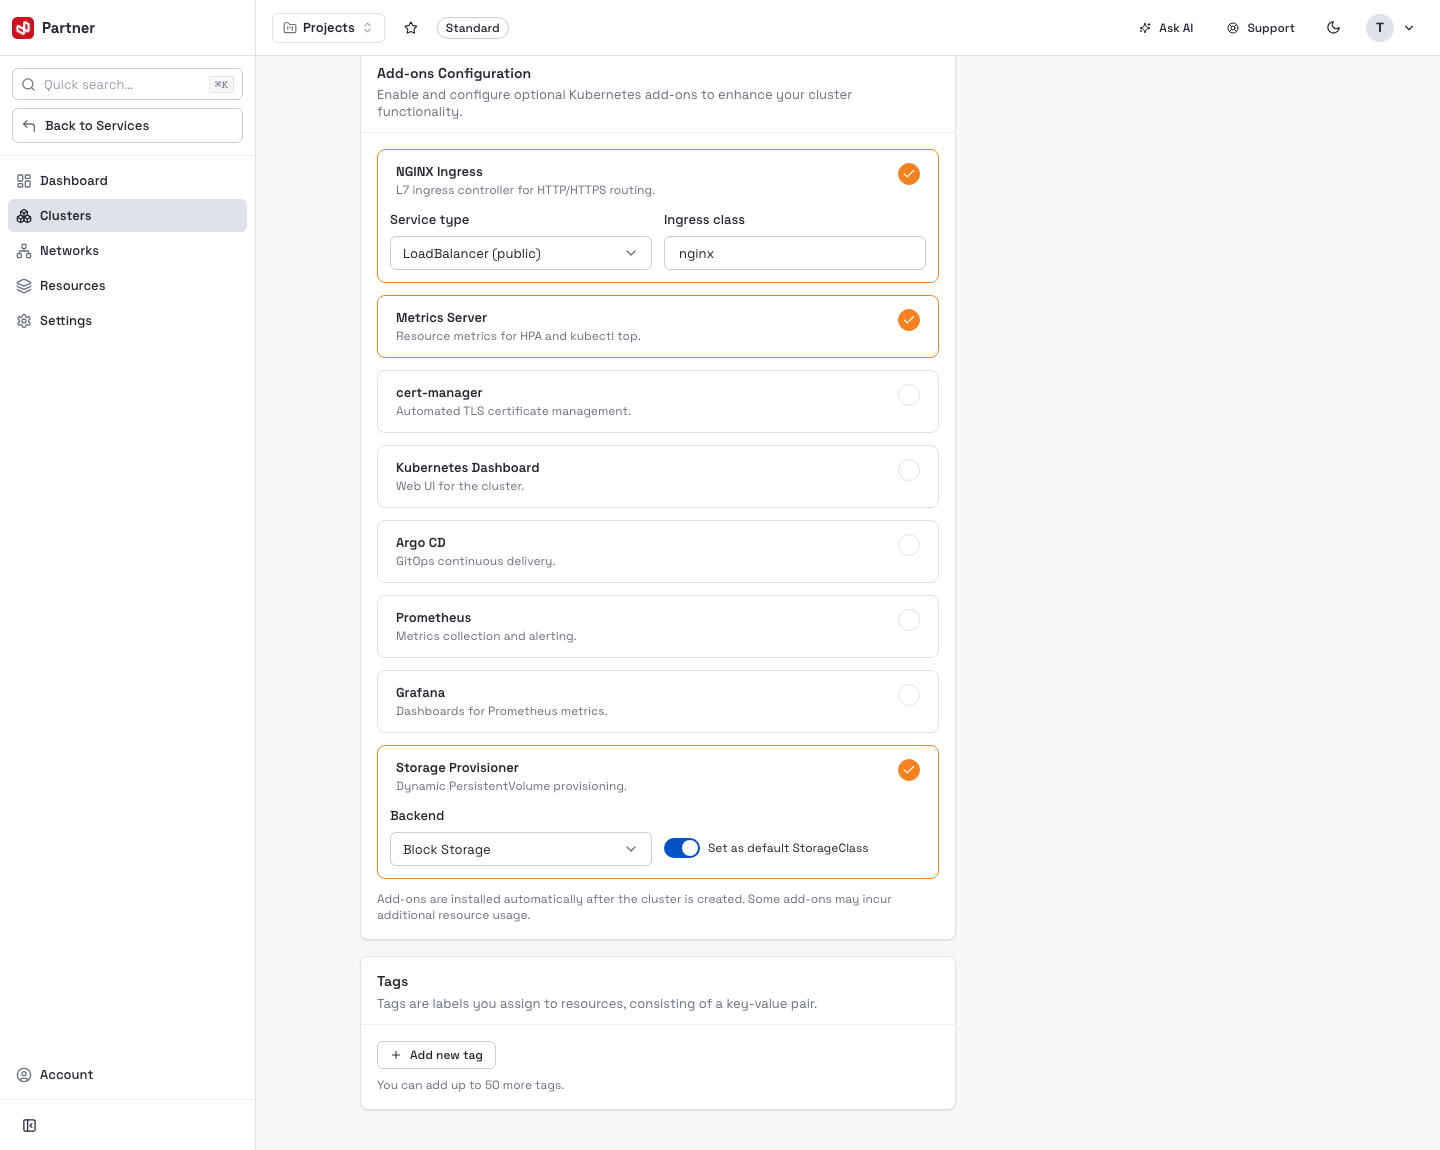Click Add-ons Configuration heading

pos(454,73)
